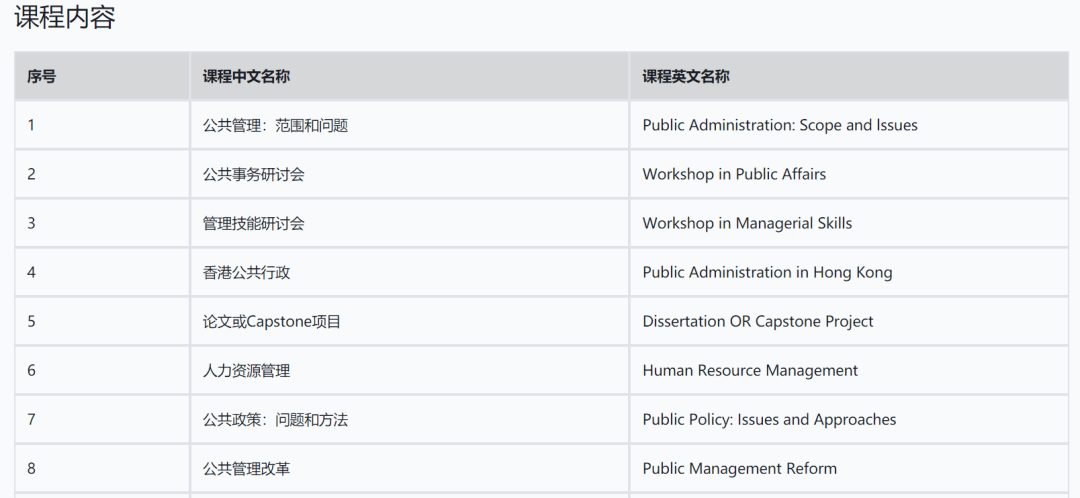
Task: Click the 课程中文名称 column header
Action: click(410, 76)
